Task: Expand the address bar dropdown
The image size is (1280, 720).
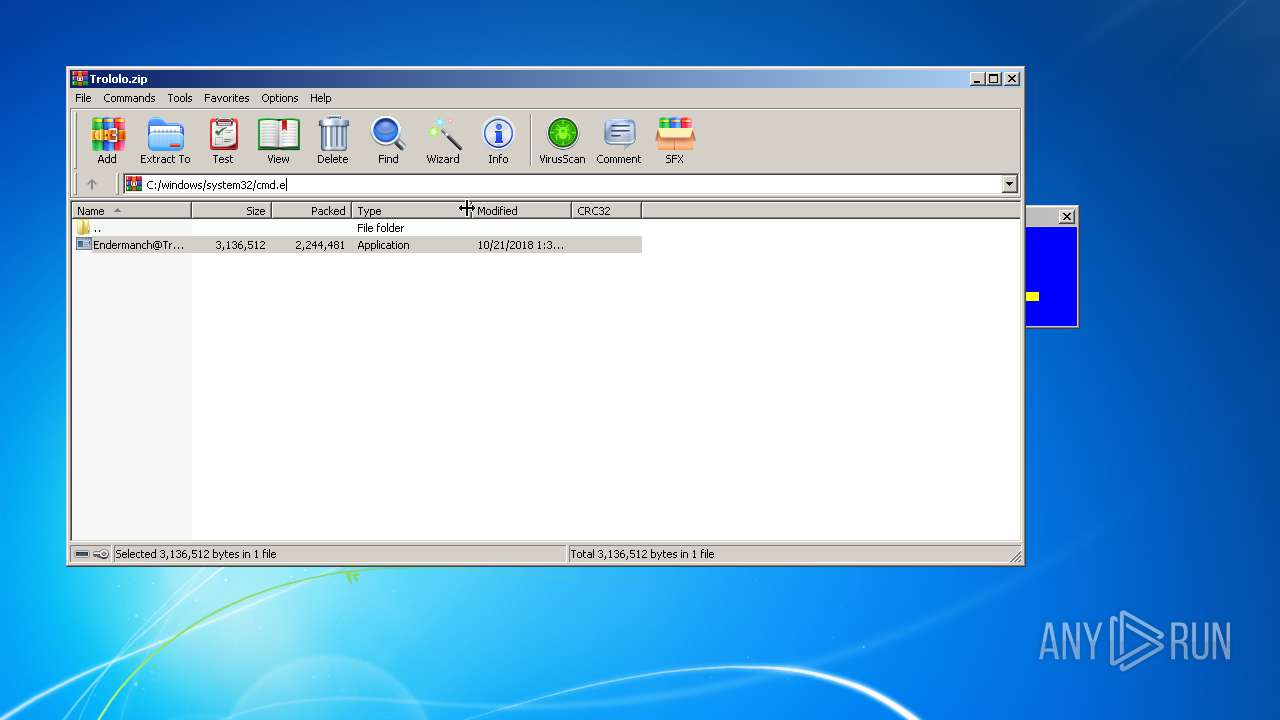Action: (1009, 184)
